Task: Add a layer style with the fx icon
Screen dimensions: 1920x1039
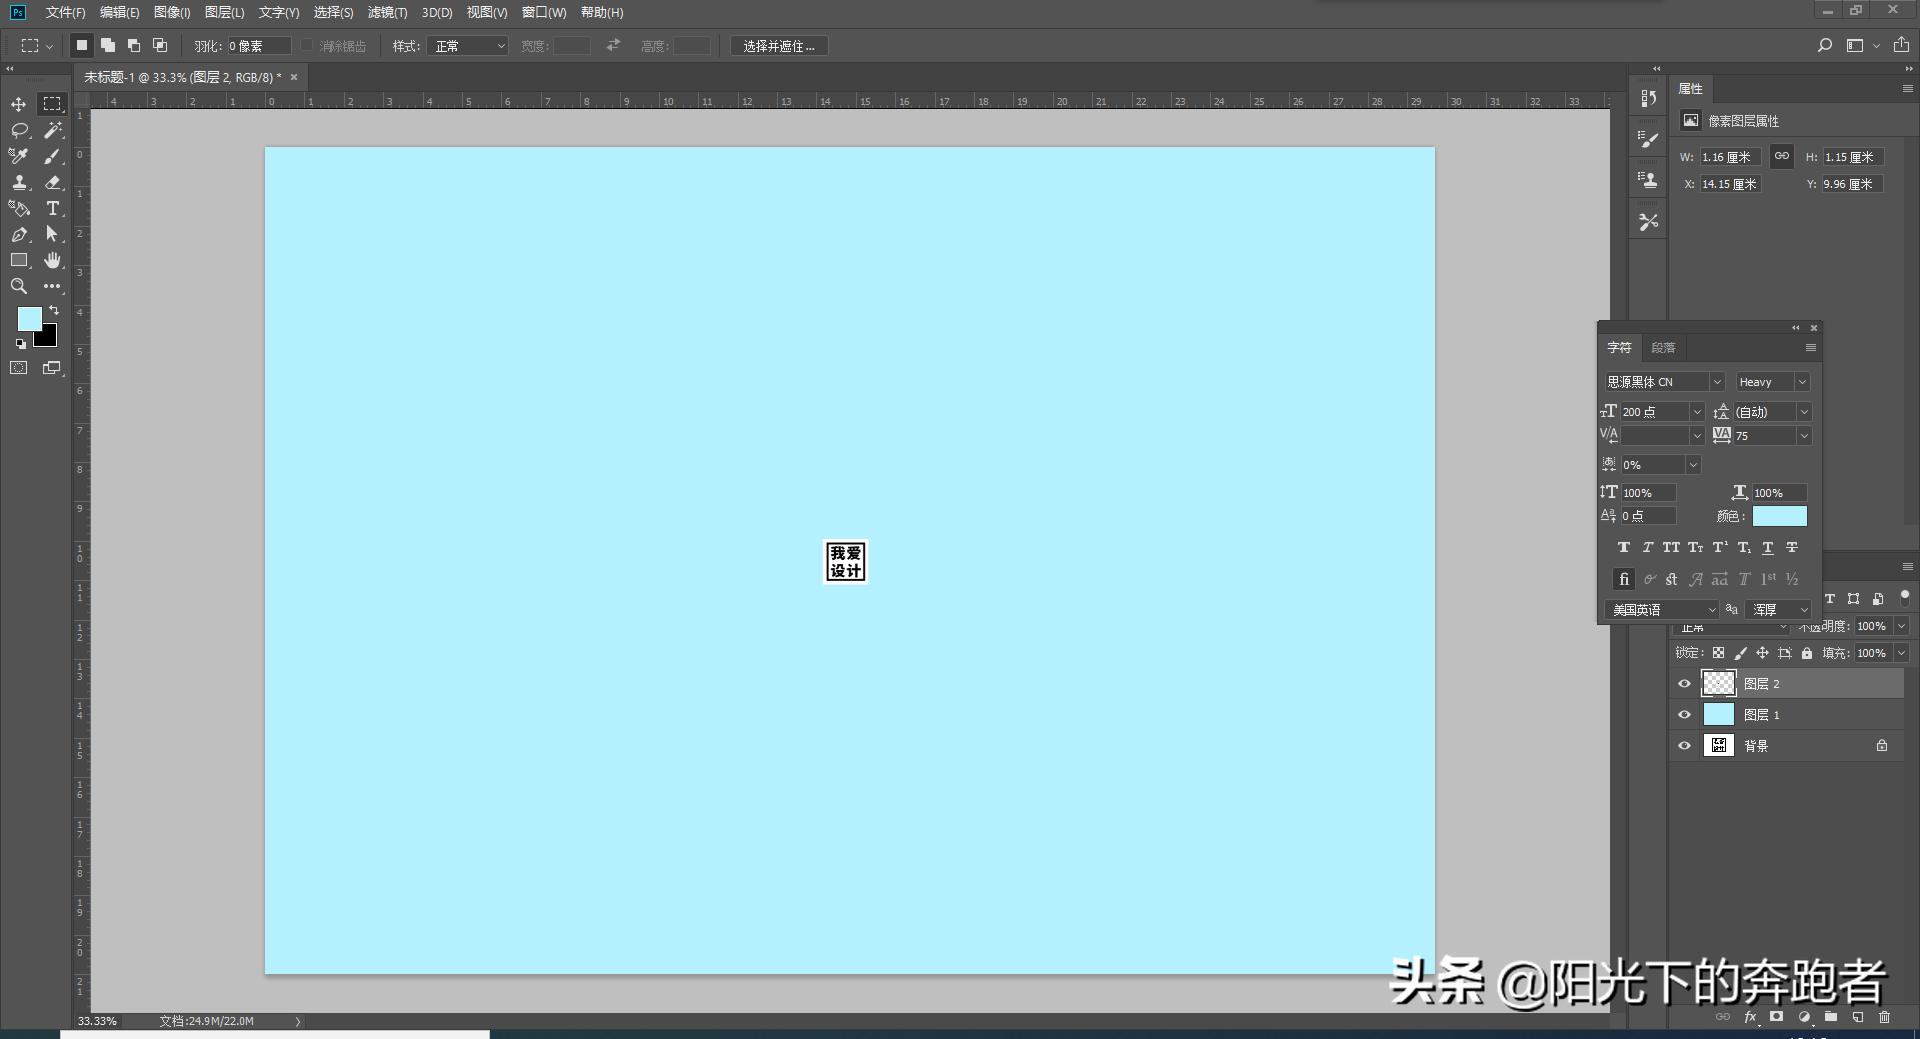Action: [x=1750, y=1017]
